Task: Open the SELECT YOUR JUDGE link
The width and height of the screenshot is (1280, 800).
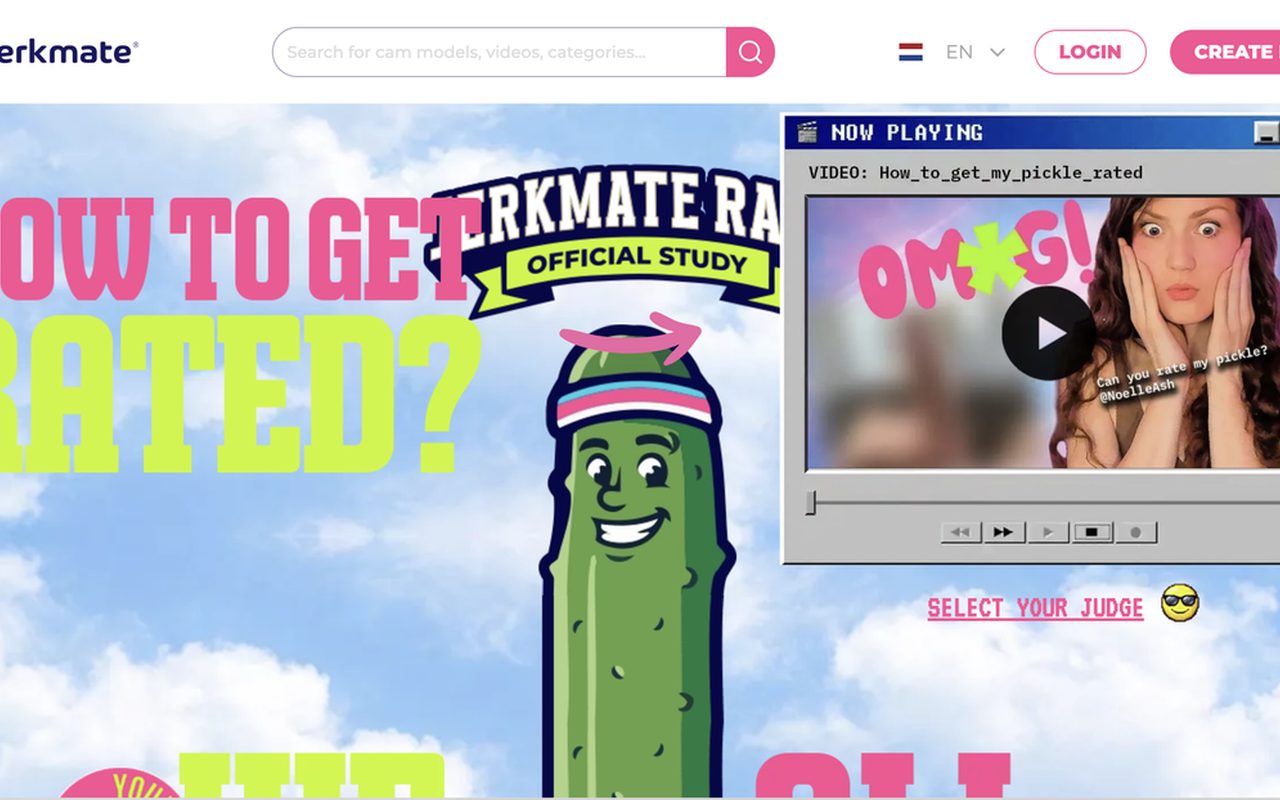Action: click(x=1035, y=608)
